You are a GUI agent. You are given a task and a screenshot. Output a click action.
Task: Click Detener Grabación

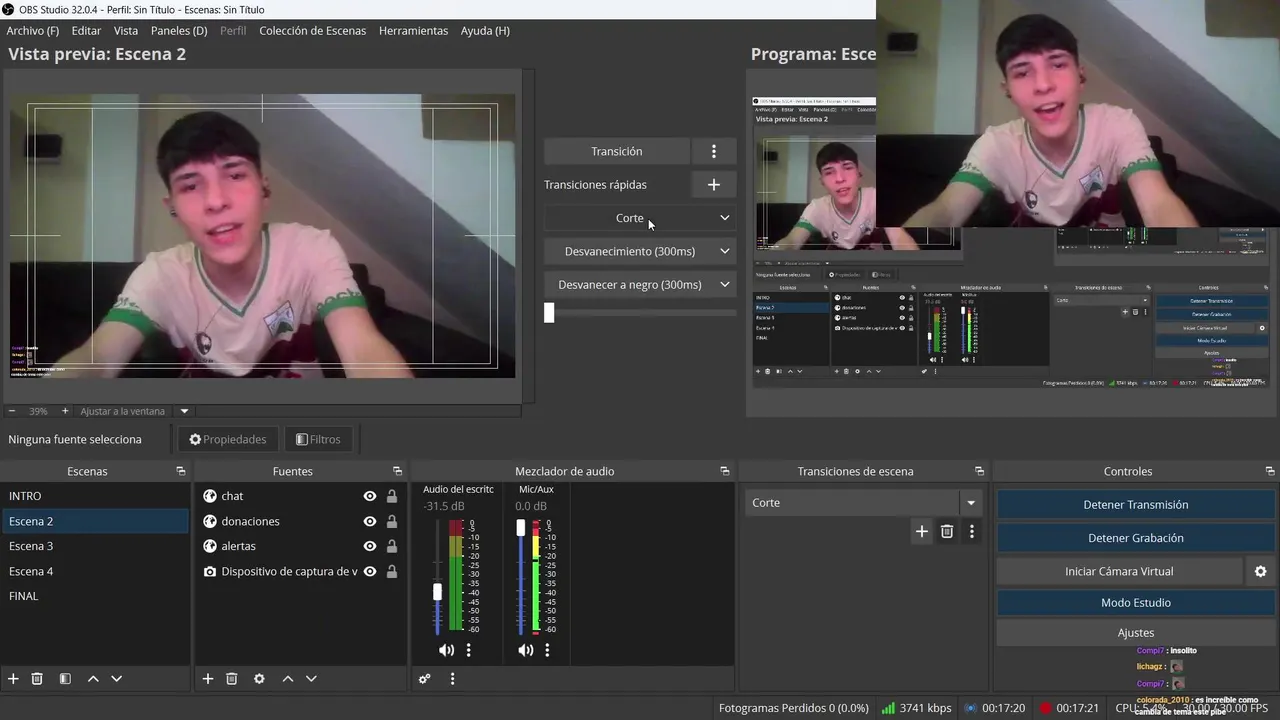coord(1136,538)
